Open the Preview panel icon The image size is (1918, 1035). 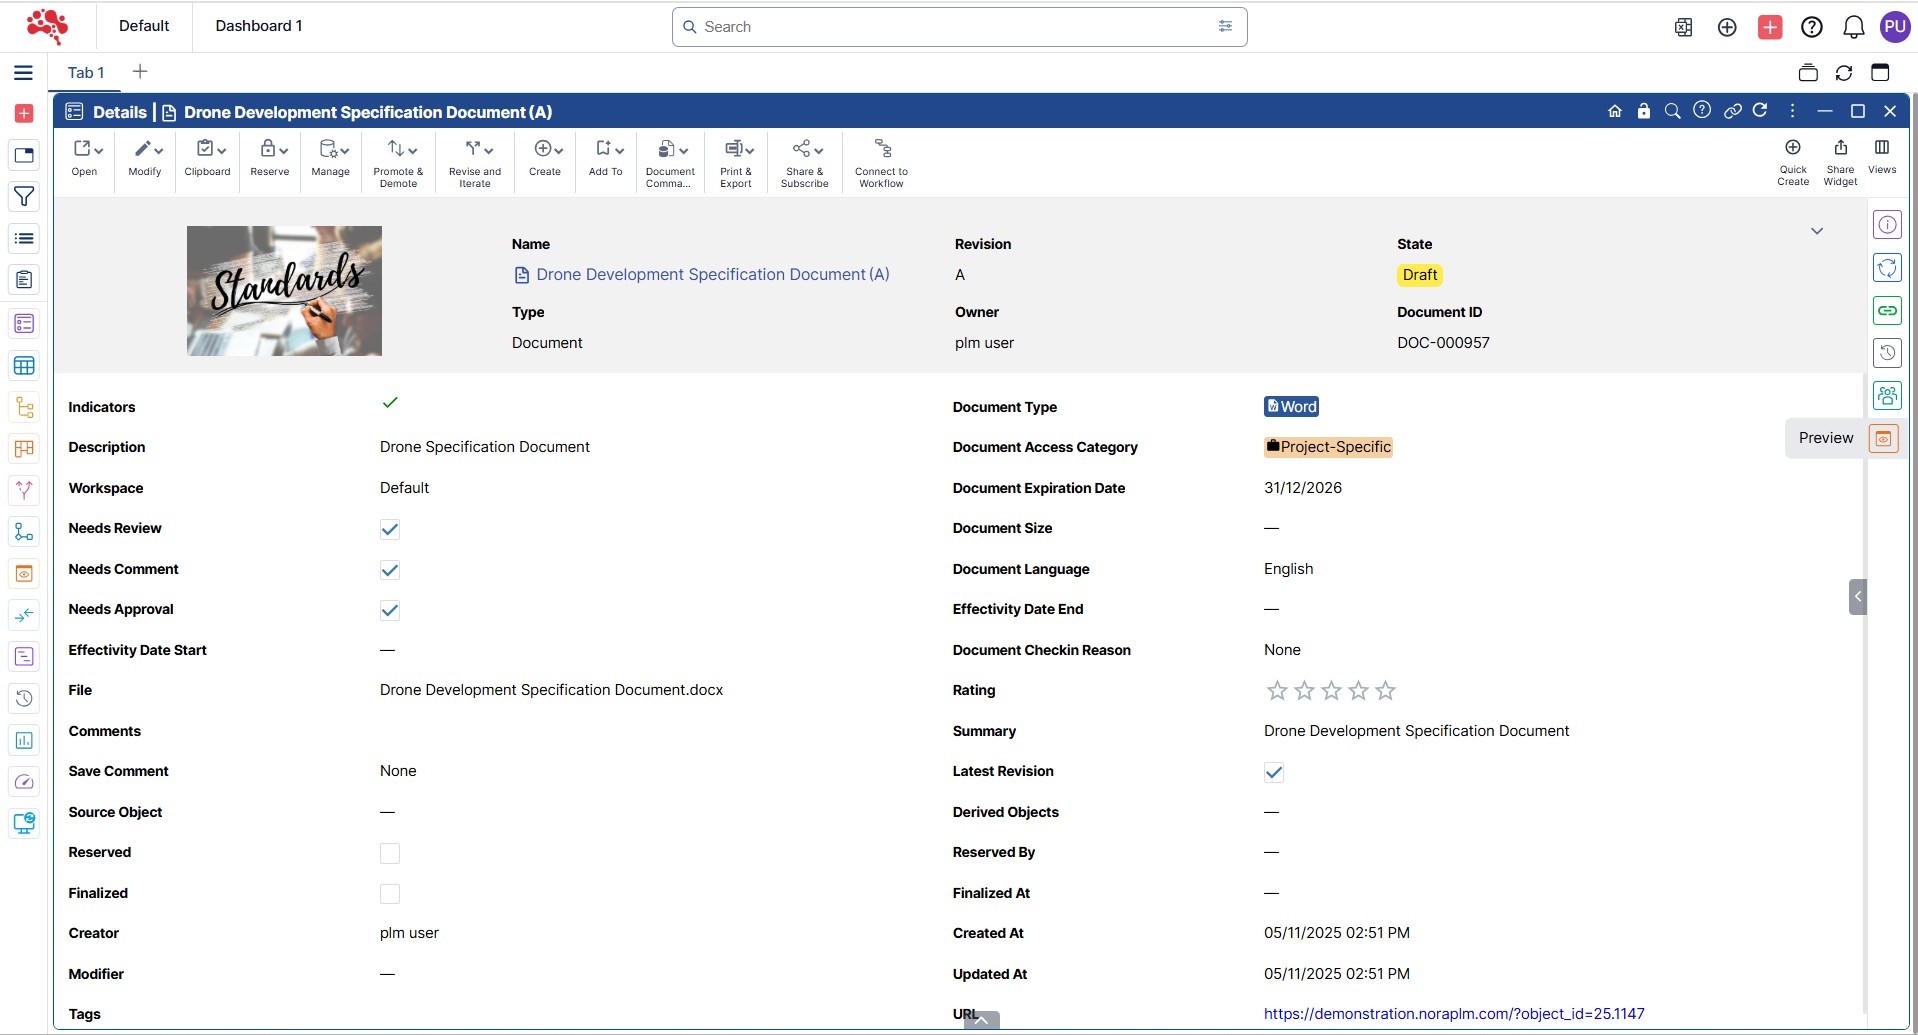[x=1883, y=439]
